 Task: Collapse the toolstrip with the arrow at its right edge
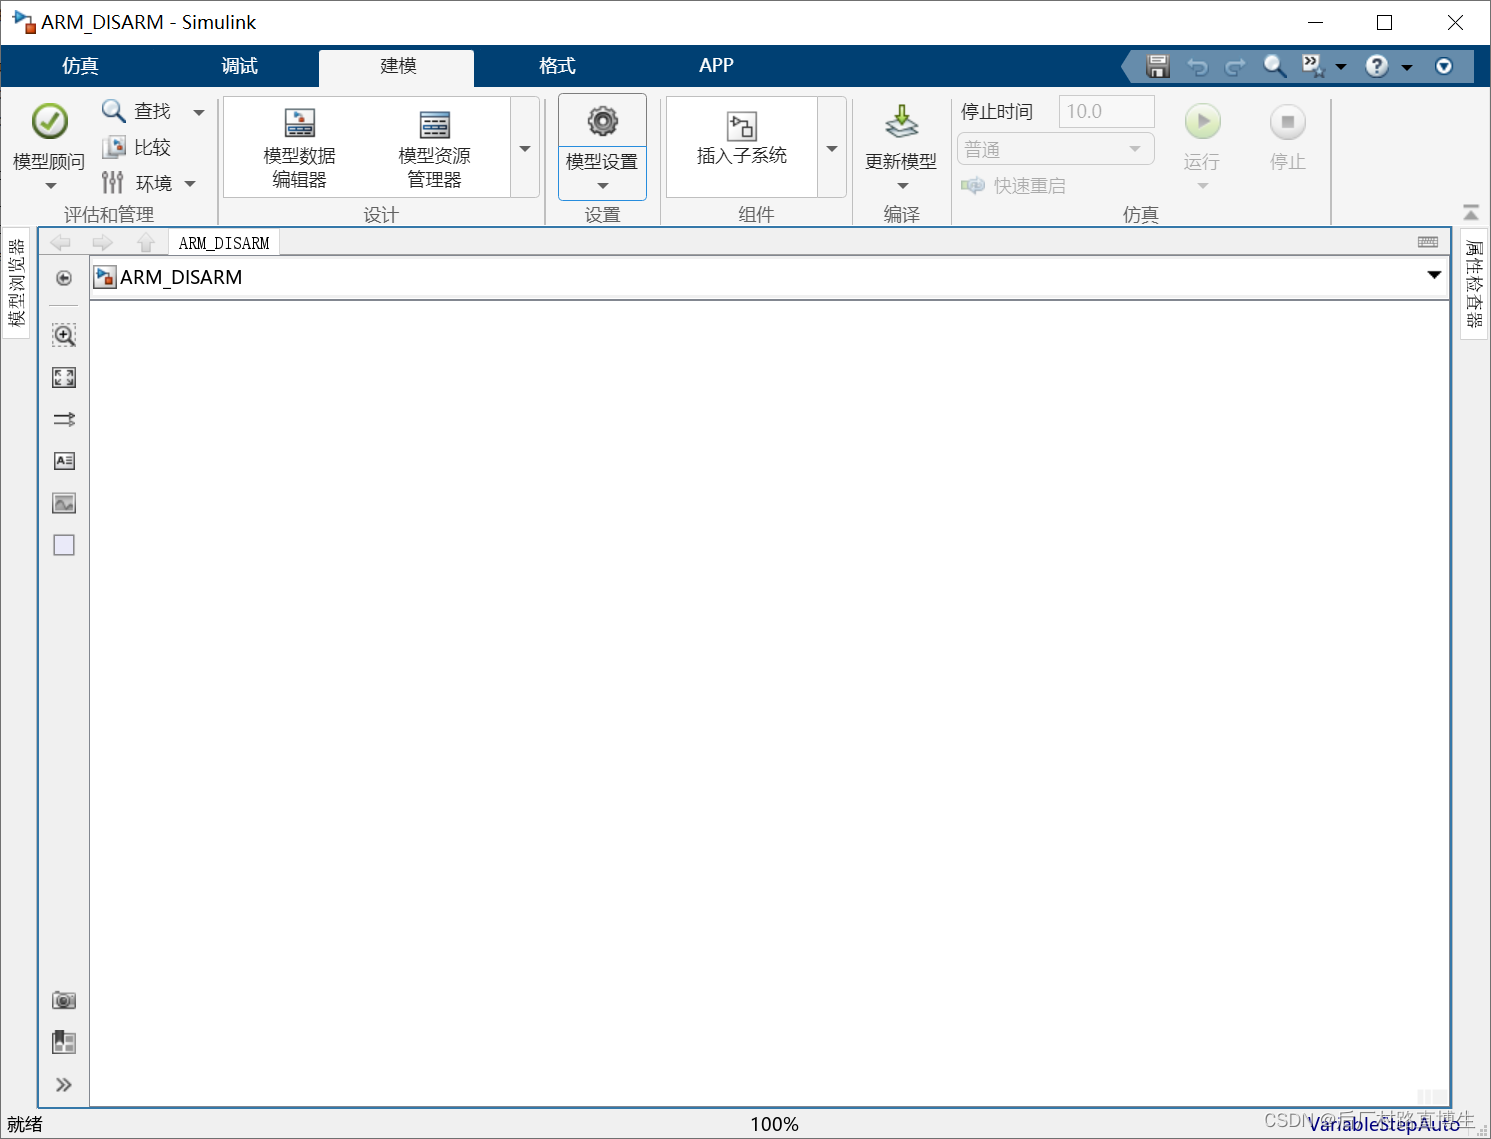pyautogui.click(x=1471, y=212)
